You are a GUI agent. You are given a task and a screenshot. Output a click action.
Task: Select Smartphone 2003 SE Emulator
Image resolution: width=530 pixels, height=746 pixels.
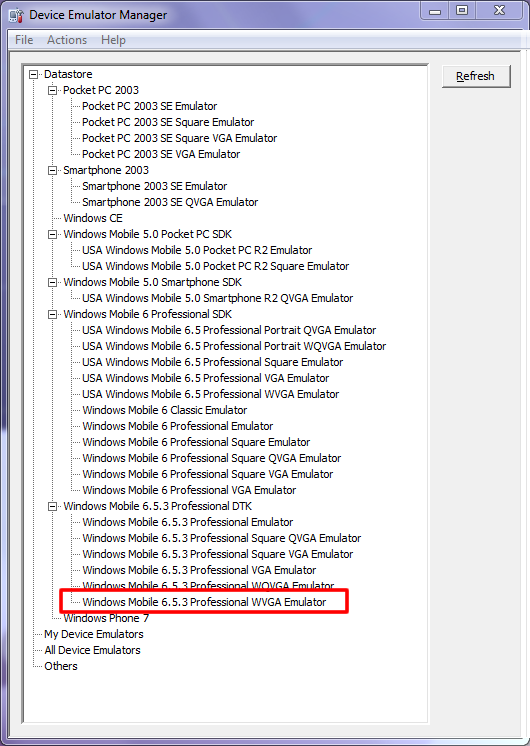pos(155,186)
